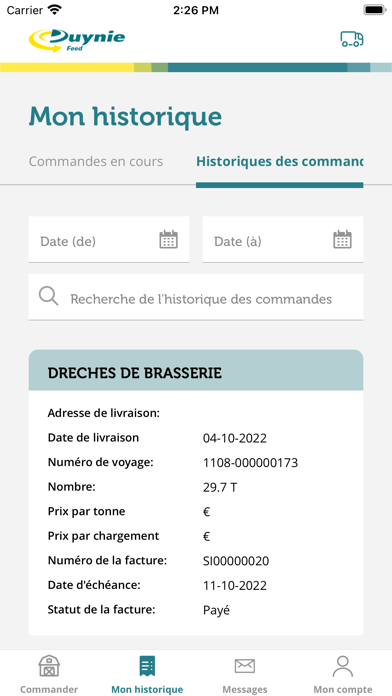
Task: Tap the Numéro de la facture label
Action: pos(107,560)
